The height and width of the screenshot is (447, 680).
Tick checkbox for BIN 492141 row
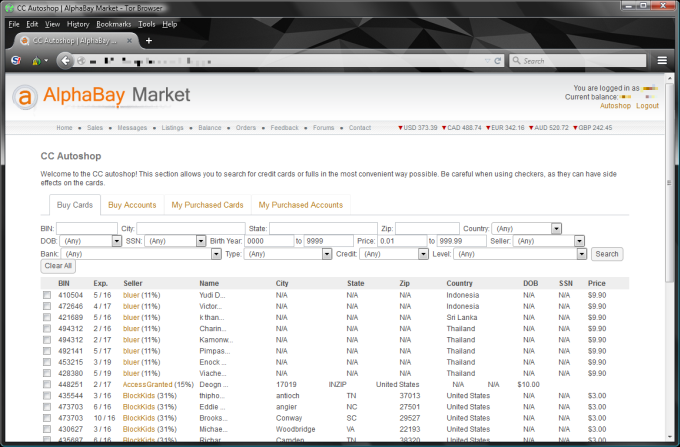(47, 351)
